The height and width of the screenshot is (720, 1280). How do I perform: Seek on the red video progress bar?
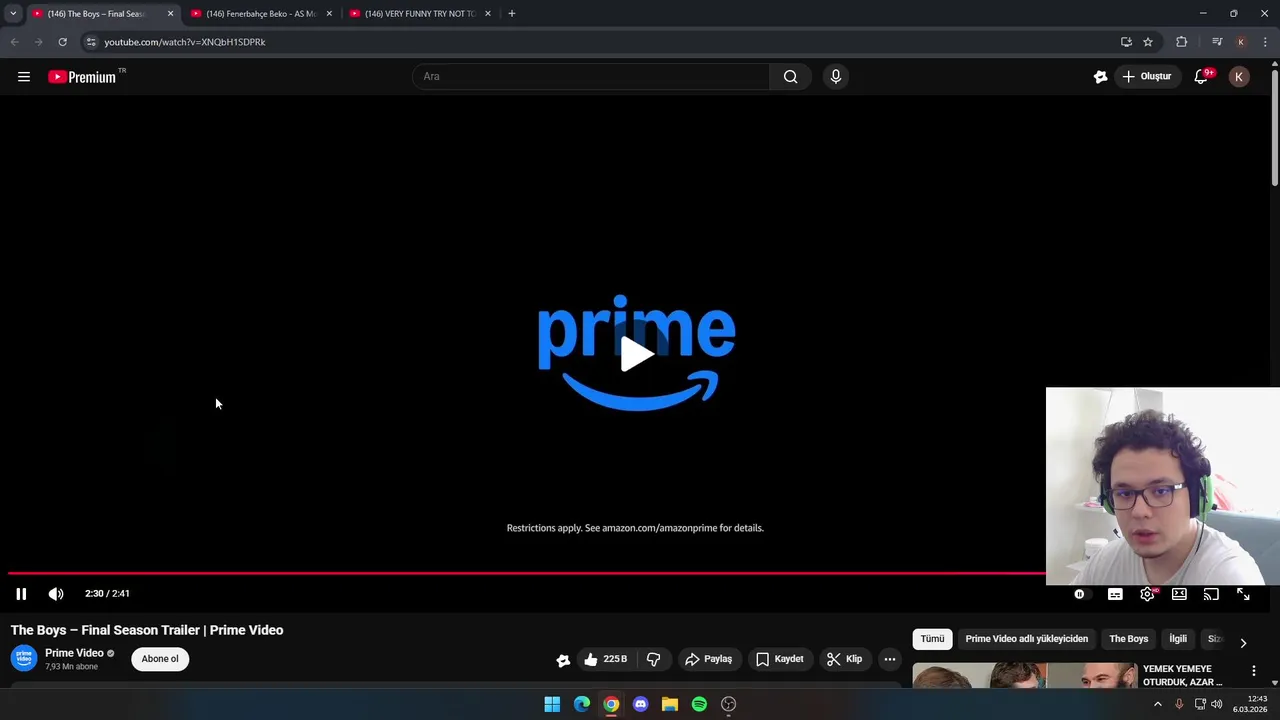click(x=526, y=573)
